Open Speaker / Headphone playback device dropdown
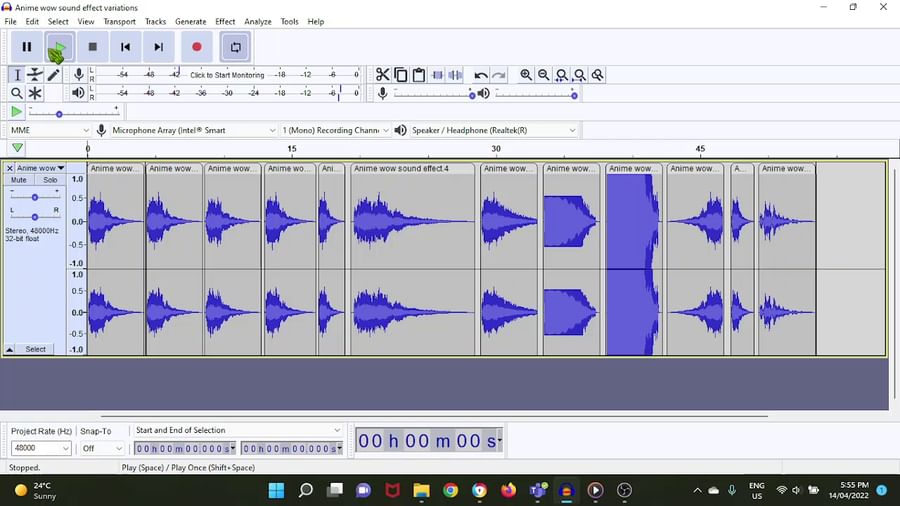 click(x=492, y=130)
